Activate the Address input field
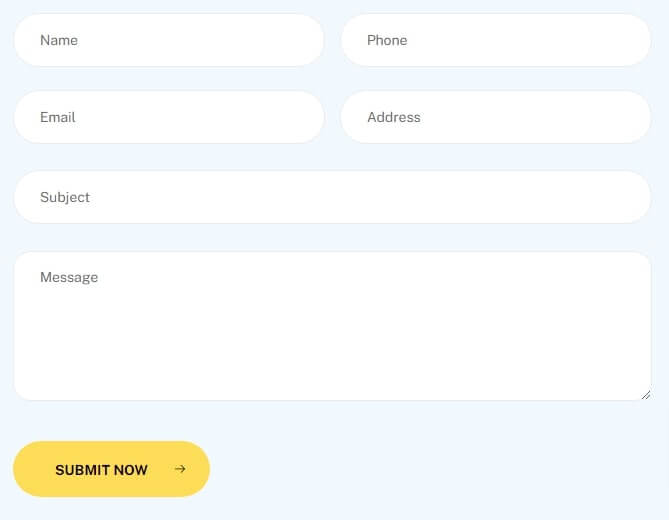The image size is (669, 520). [x=496, y=117]
